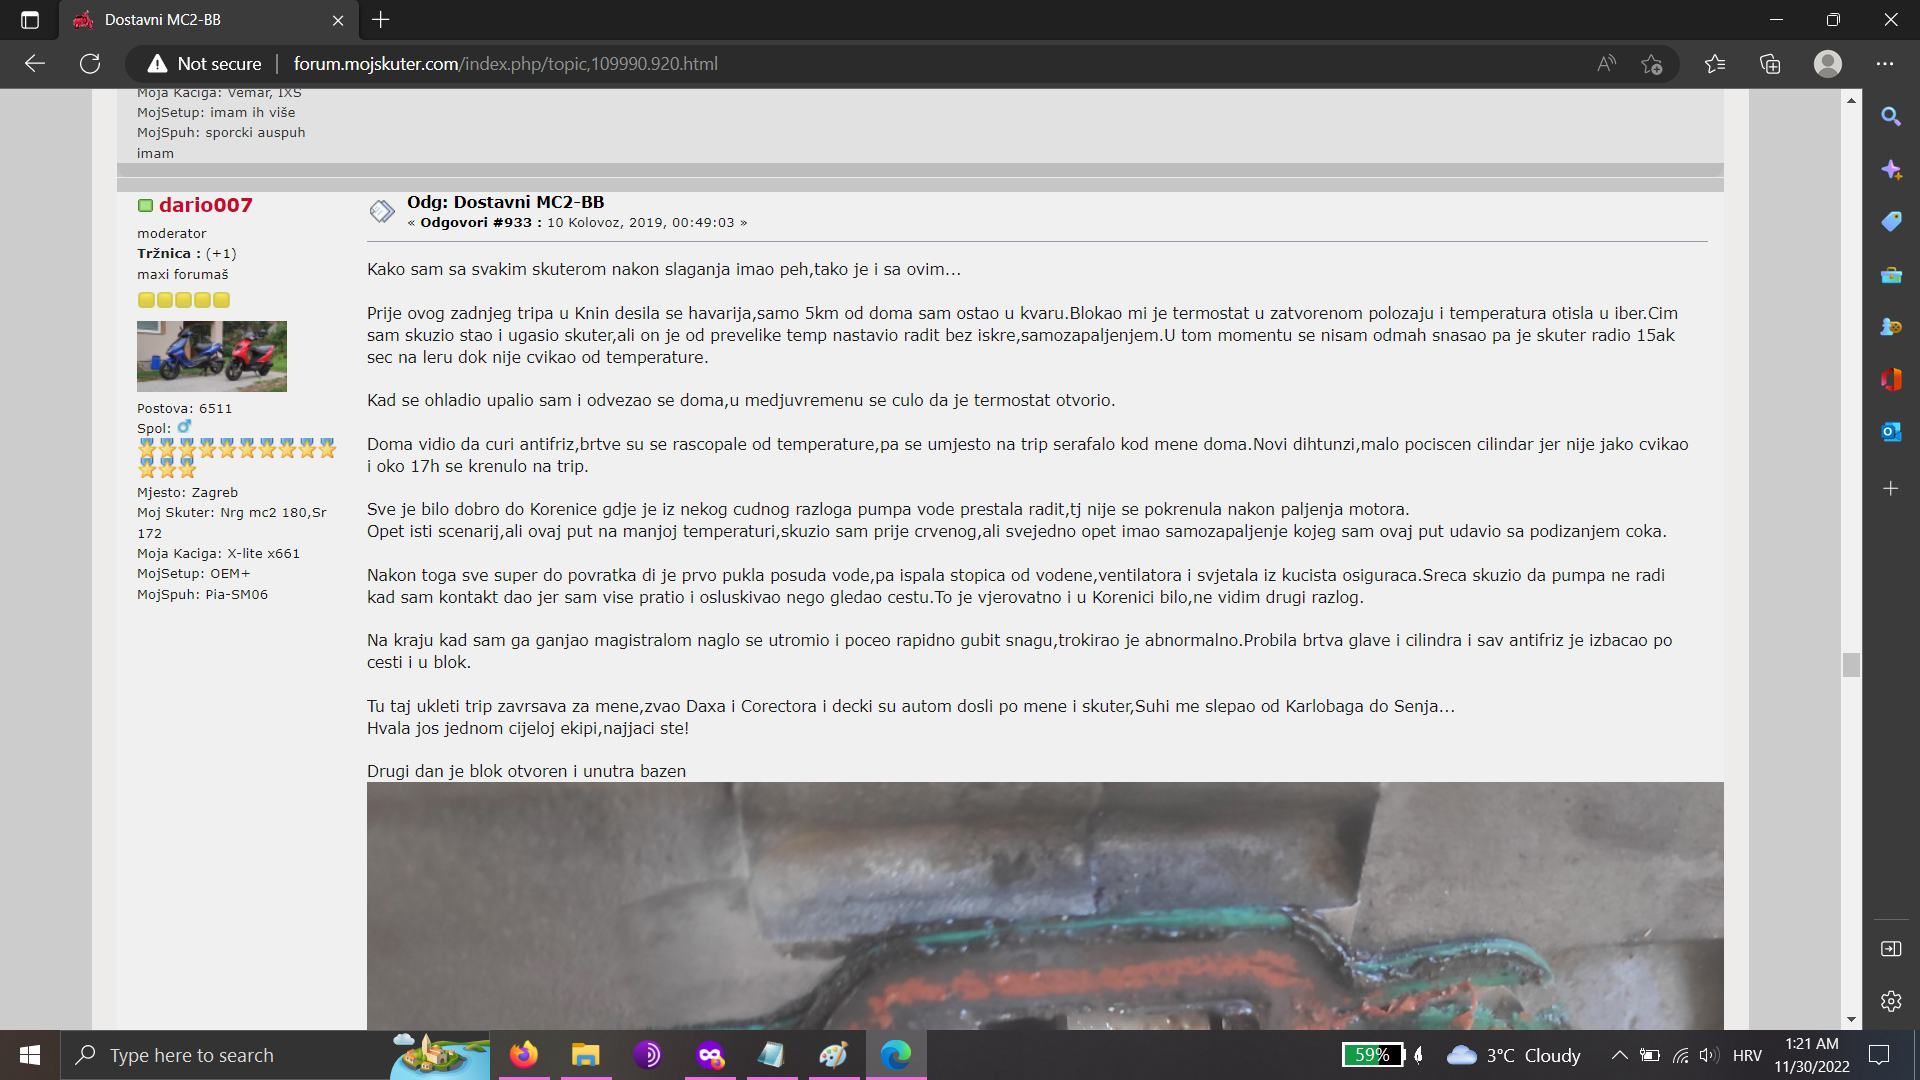Click the page vertical scrollbar thumb
Viewport: 1920px width, 1080px height.
pos(1851,665)
